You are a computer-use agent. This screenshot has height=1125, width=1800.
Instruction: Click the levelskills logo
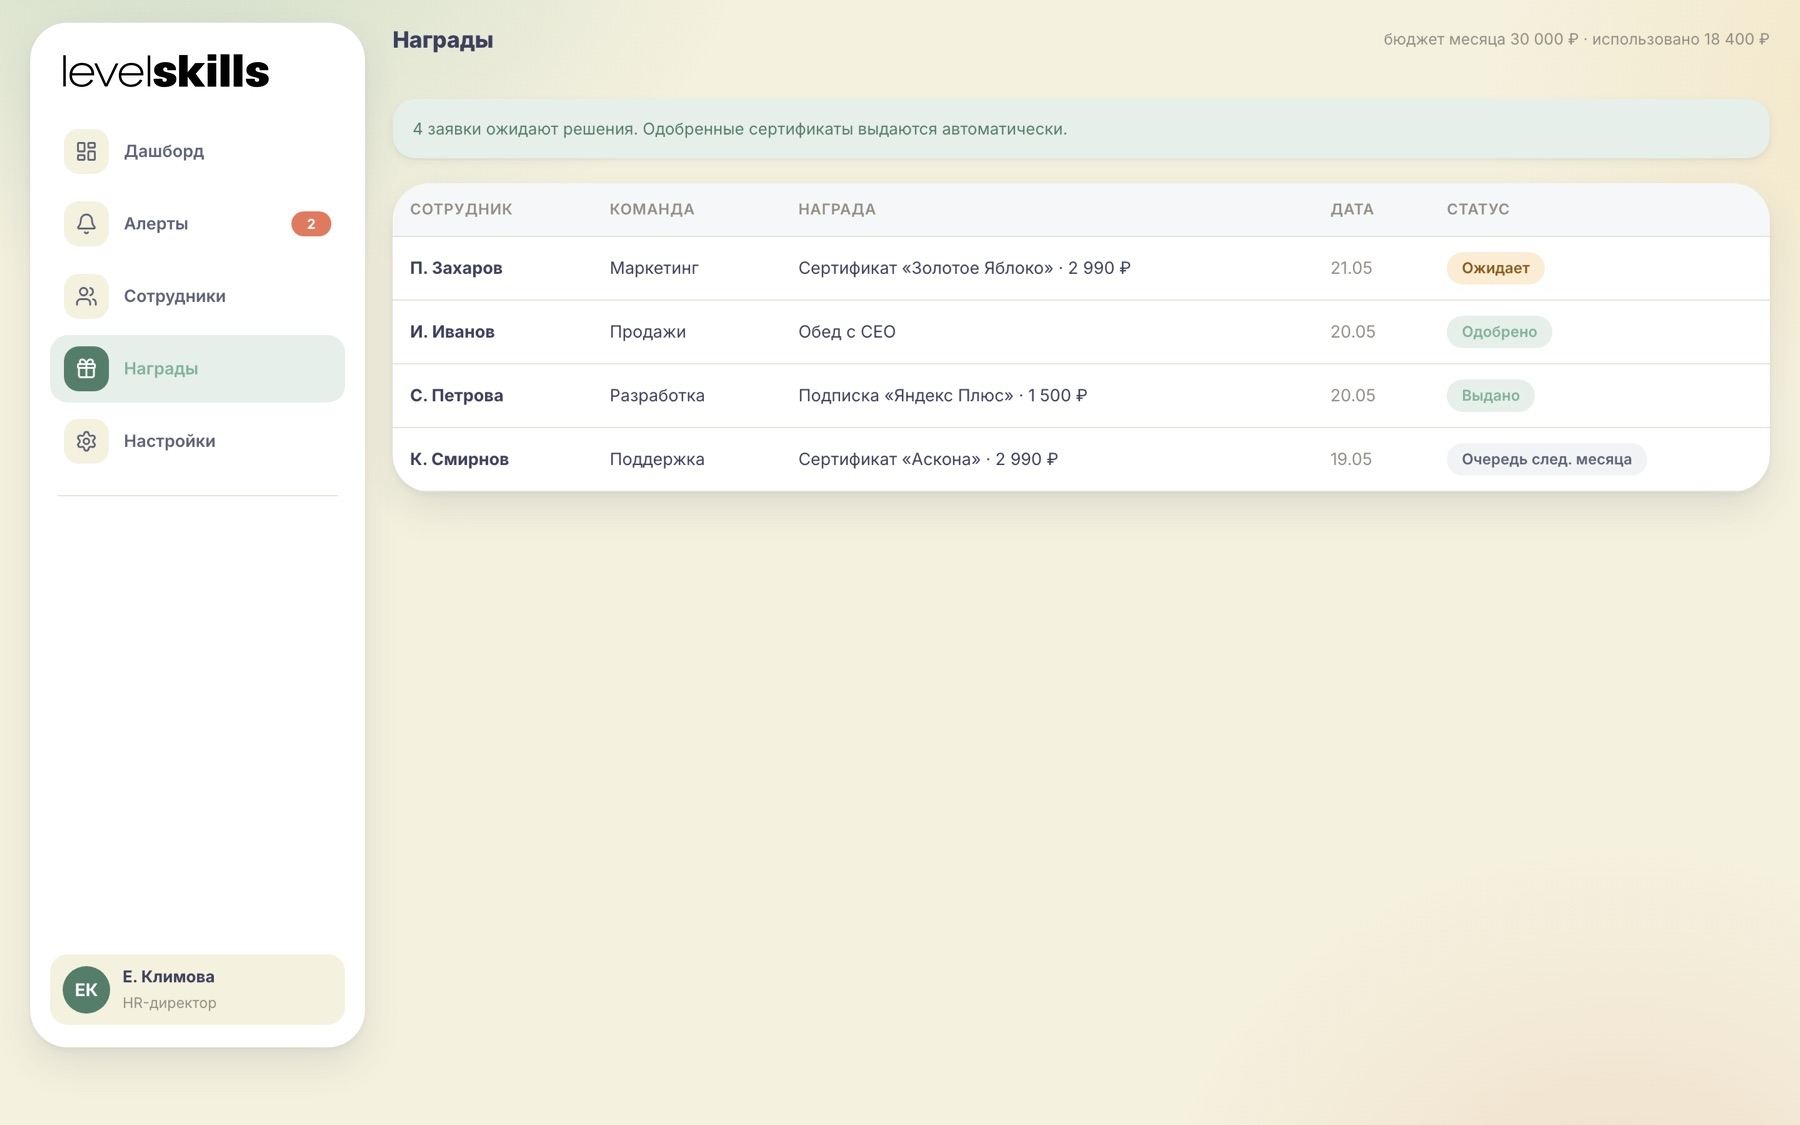coord(166,72)
